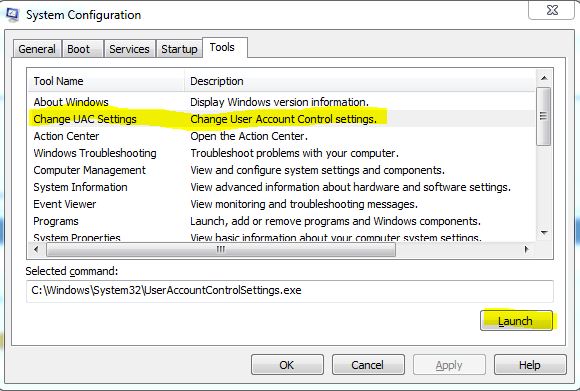Select Windows Troubleshooting in the list
This screenshot has height=391, width=580.
click(281, 153)
